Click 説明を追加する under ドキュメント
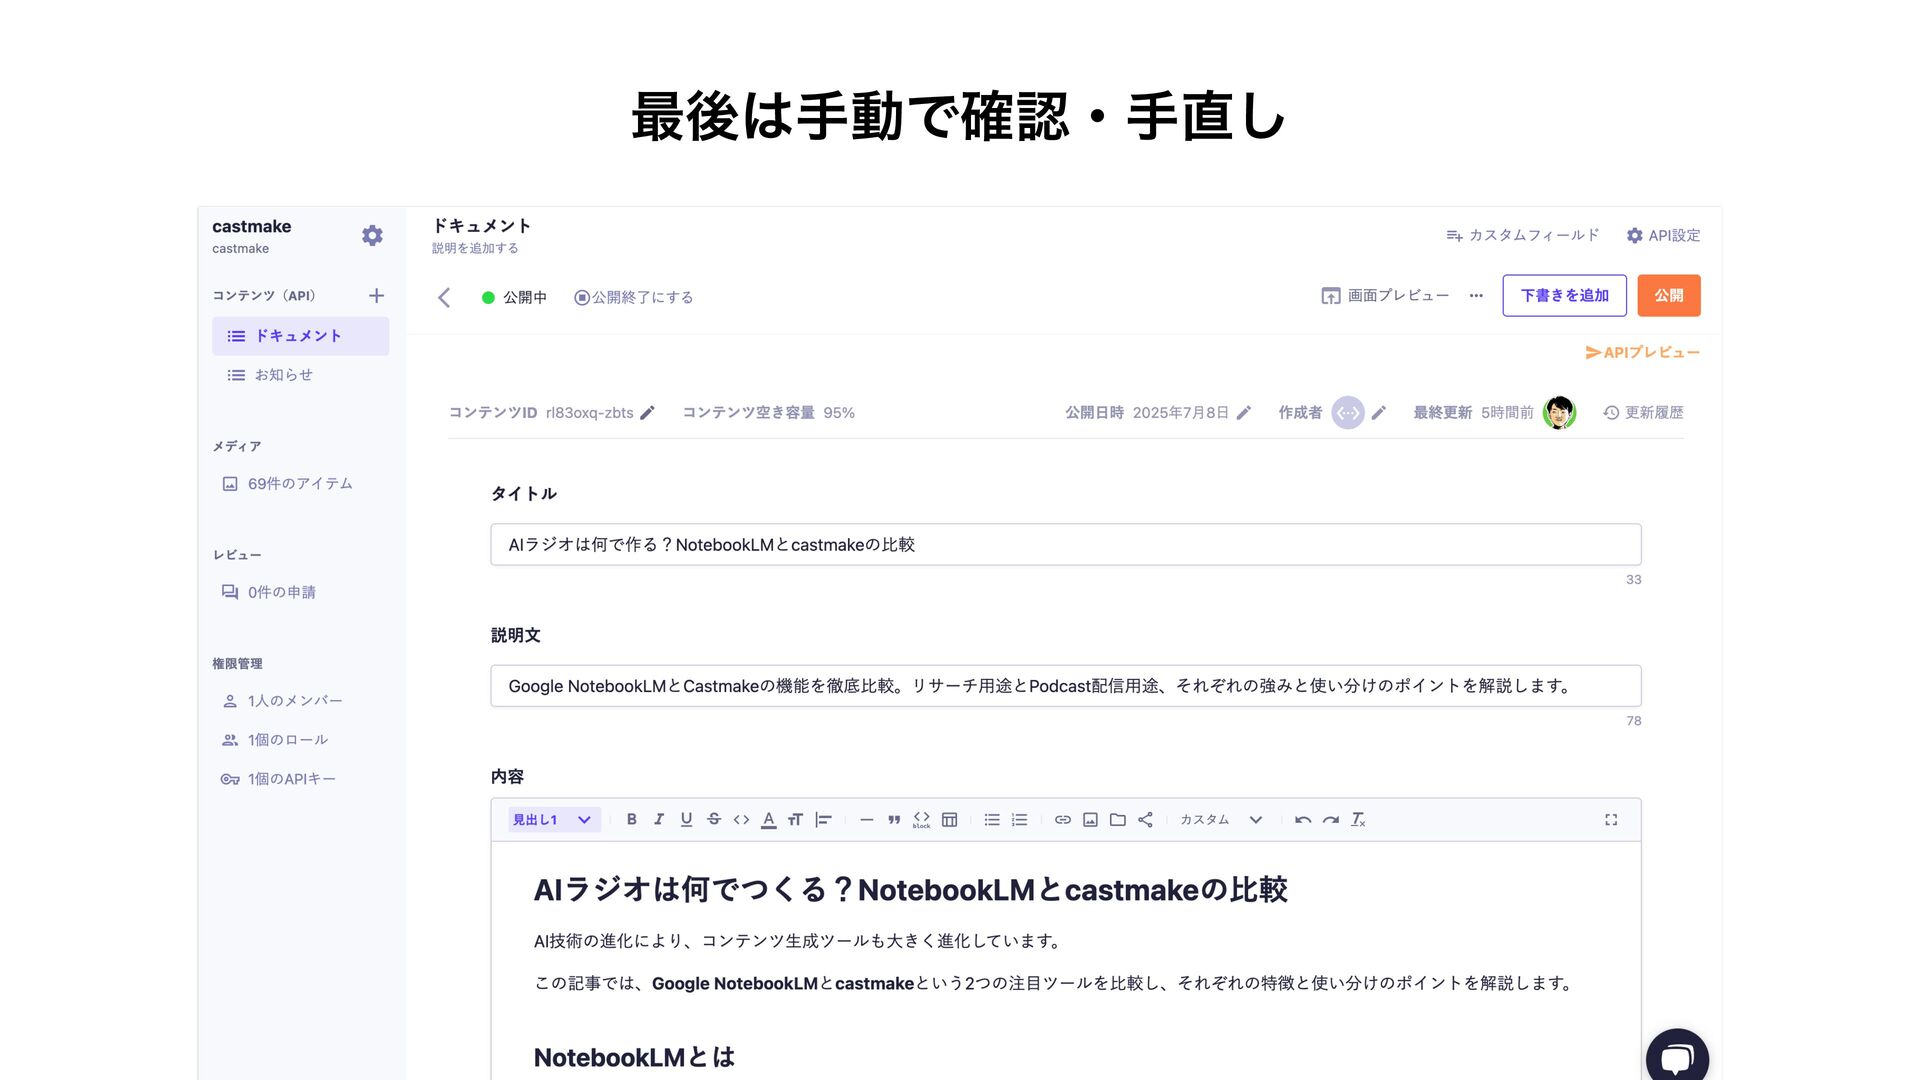 pyautogui.click(x=475, y=248)
